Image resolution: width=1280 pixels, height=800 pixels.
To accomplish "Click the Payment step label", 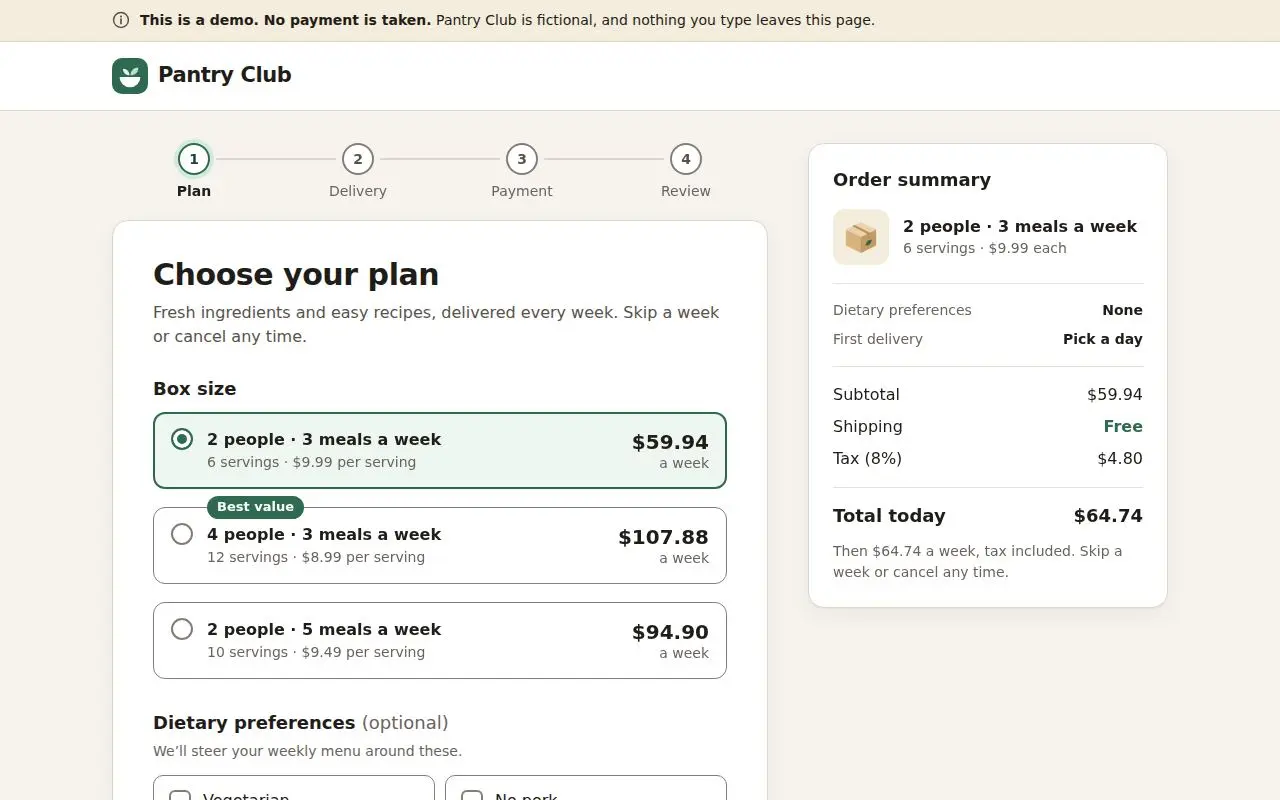I will [x=522, y=191].
